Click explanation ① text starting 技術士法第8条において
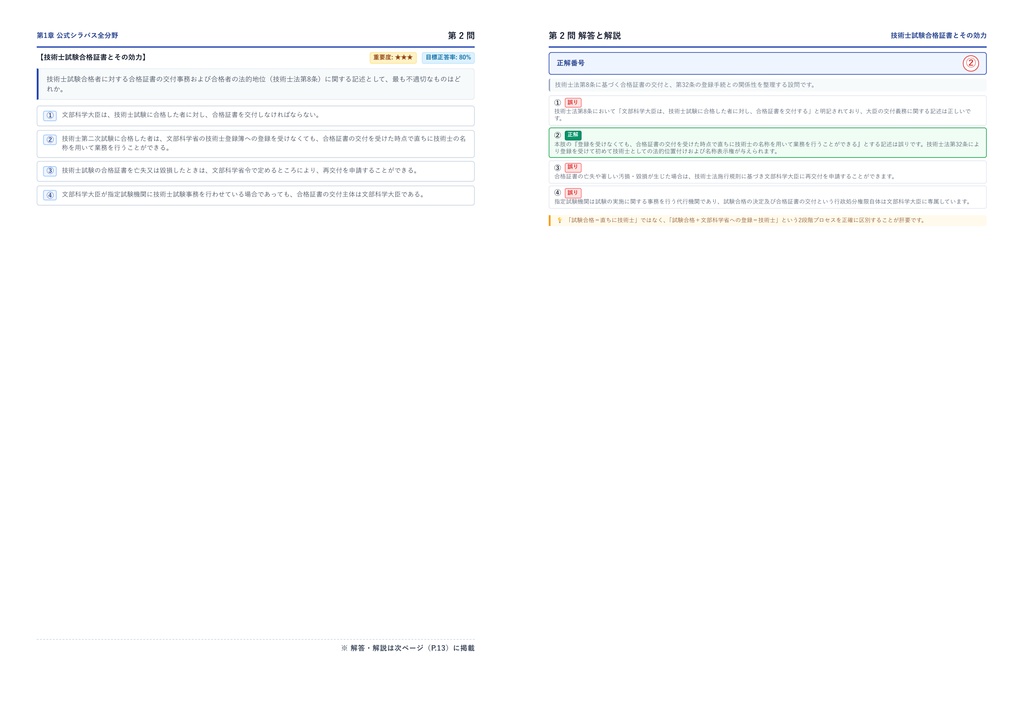The width and height of the screenshot is (1024, 724). (762, 114)
